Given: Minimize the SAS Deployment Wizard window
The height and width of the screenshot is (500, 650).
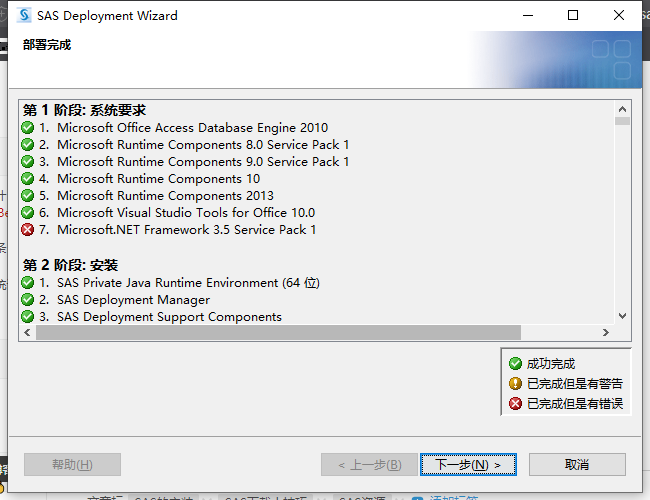Looking at the screenshot, I should [x=528, y=15].
